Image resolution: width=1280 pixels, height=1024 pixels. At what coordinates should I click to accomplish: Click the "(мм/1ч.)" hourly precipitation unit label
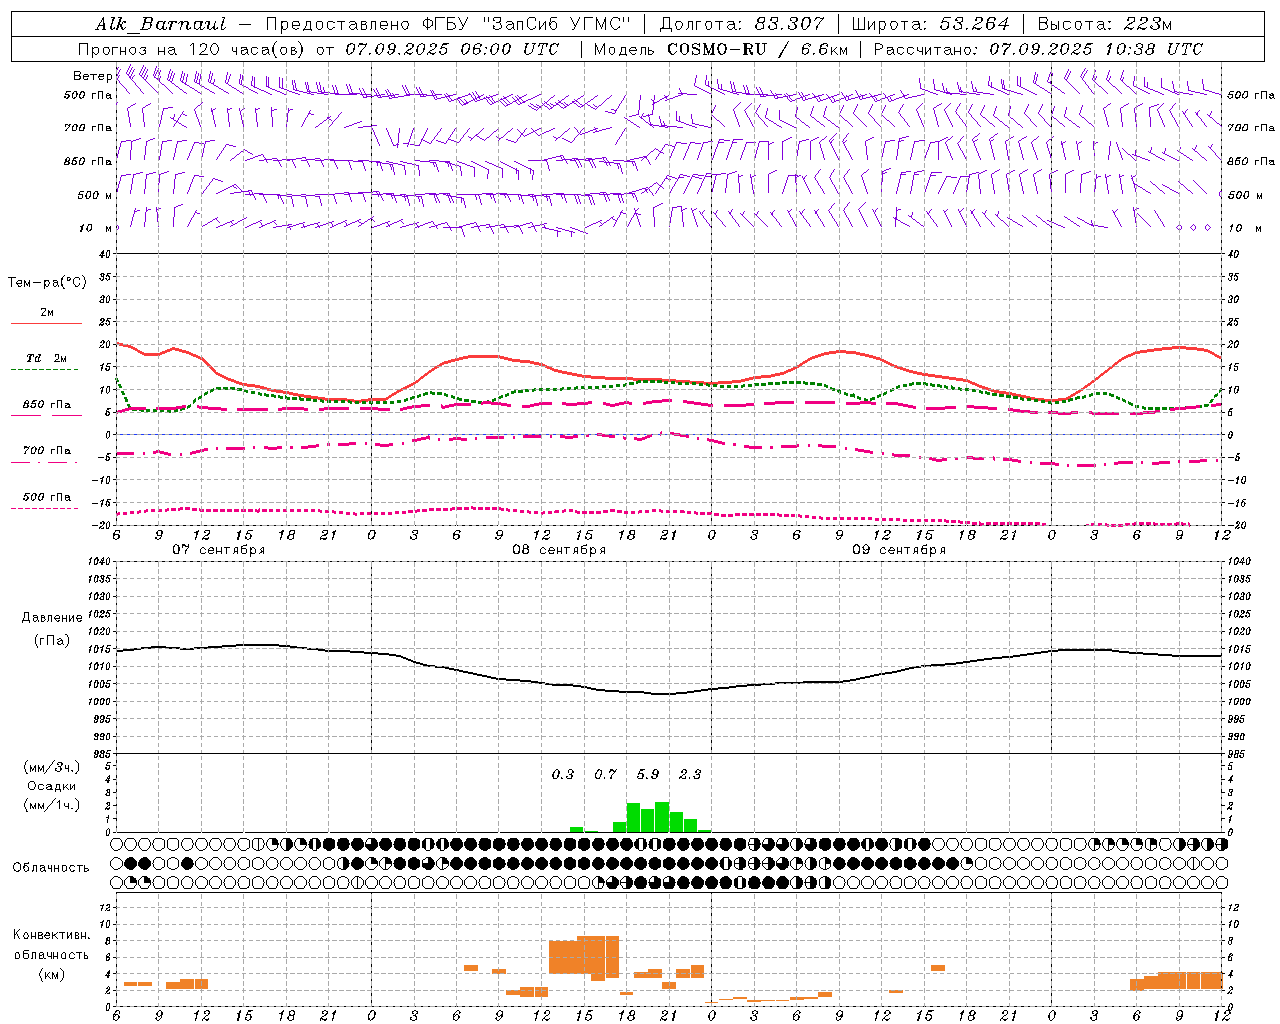(x=52, y=805)
